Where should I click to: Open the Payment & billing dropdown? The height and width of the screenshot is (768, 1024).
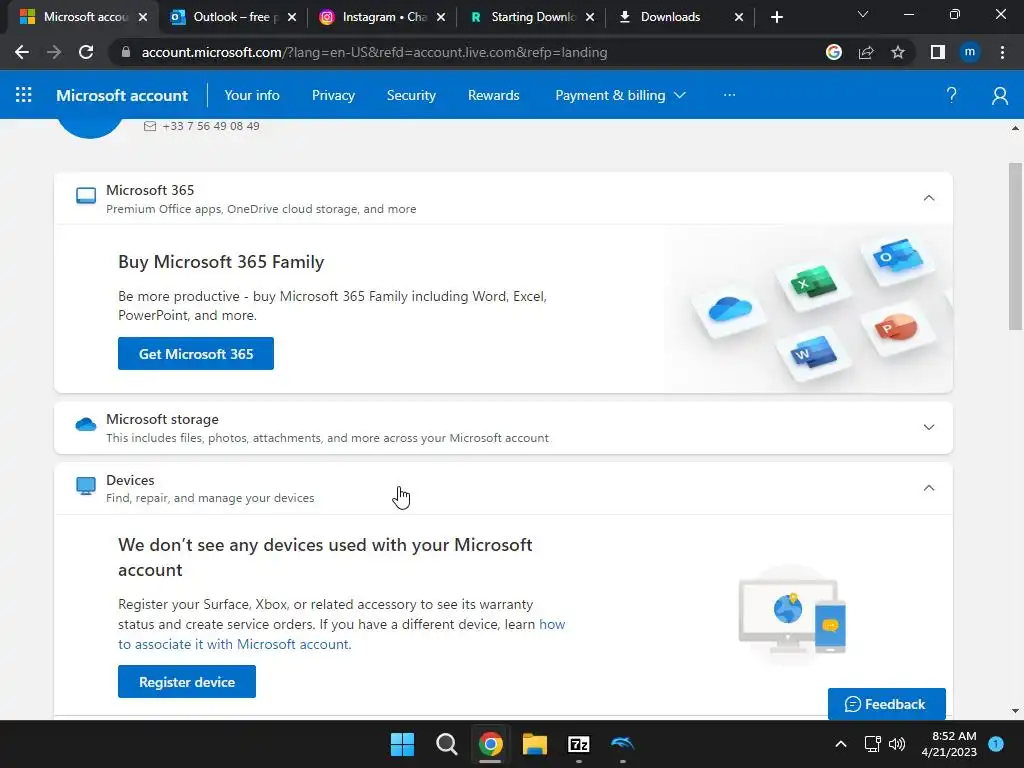pyautogui.click(x=620, y=95)
